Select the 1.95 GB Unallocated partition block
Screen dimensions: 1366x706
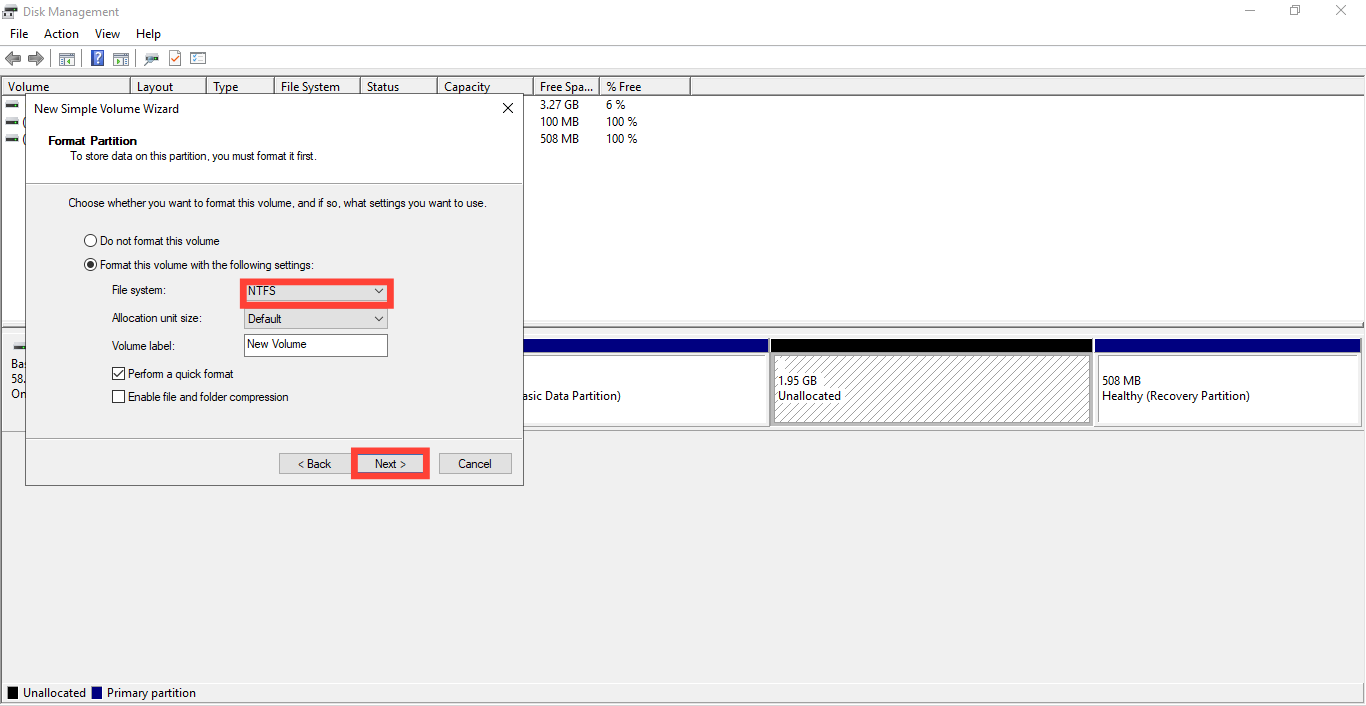pyautogui.click(x=931, y=388)
